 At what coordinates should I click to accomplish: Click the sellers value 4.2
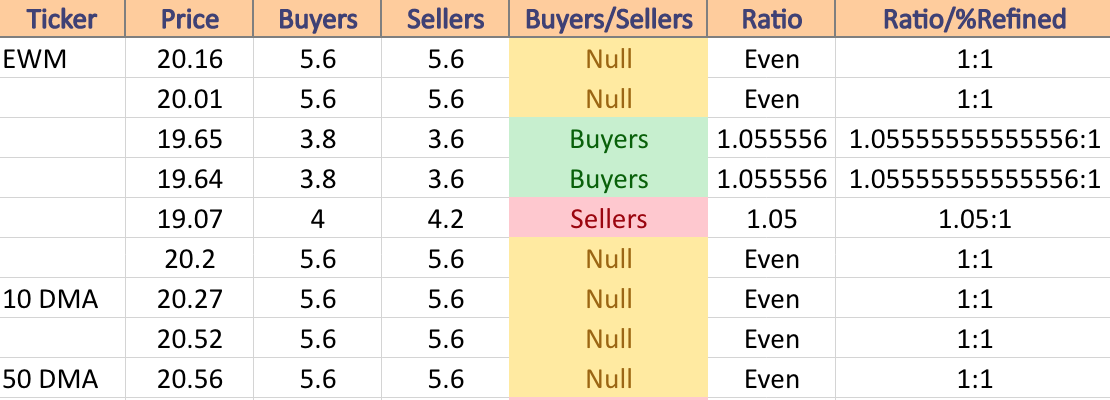point(445,218)
